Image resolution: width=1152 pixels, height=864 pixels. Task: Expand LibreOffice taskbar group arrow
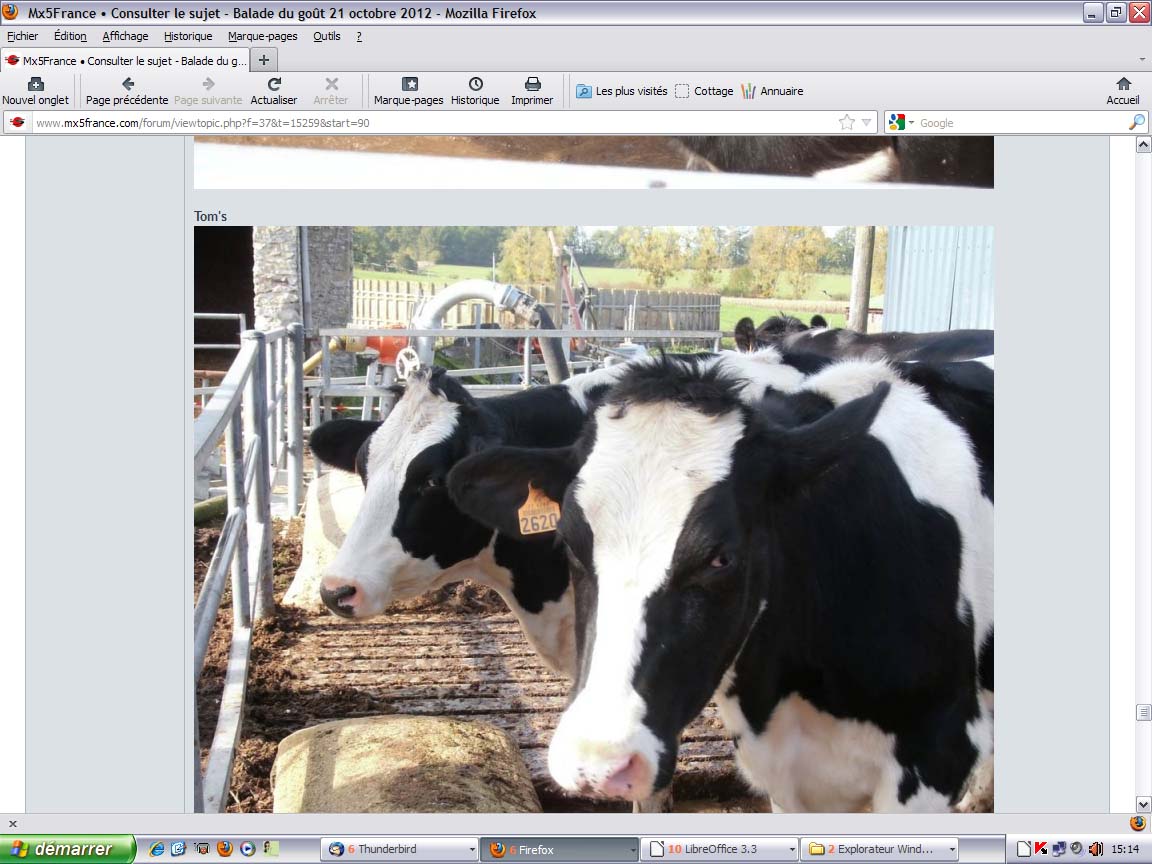[792, 849]
